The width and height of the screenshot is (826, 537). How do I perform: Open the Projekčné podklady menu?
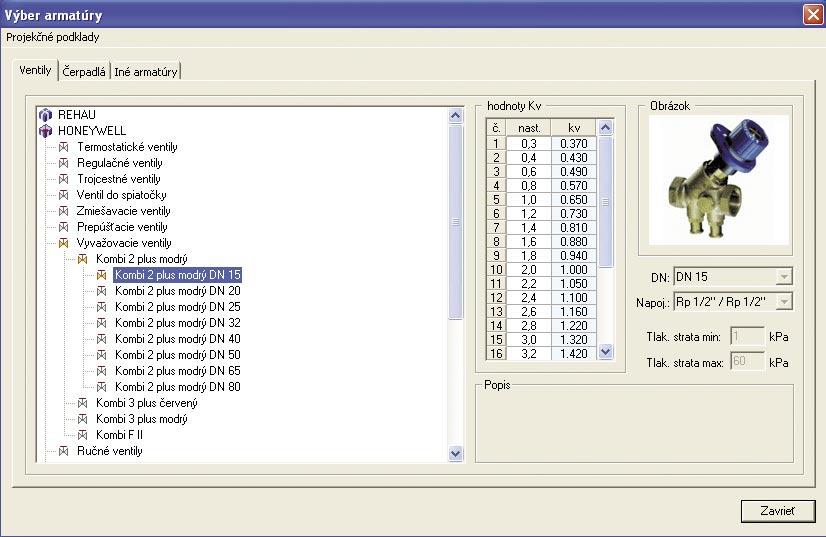pos(53,37)
